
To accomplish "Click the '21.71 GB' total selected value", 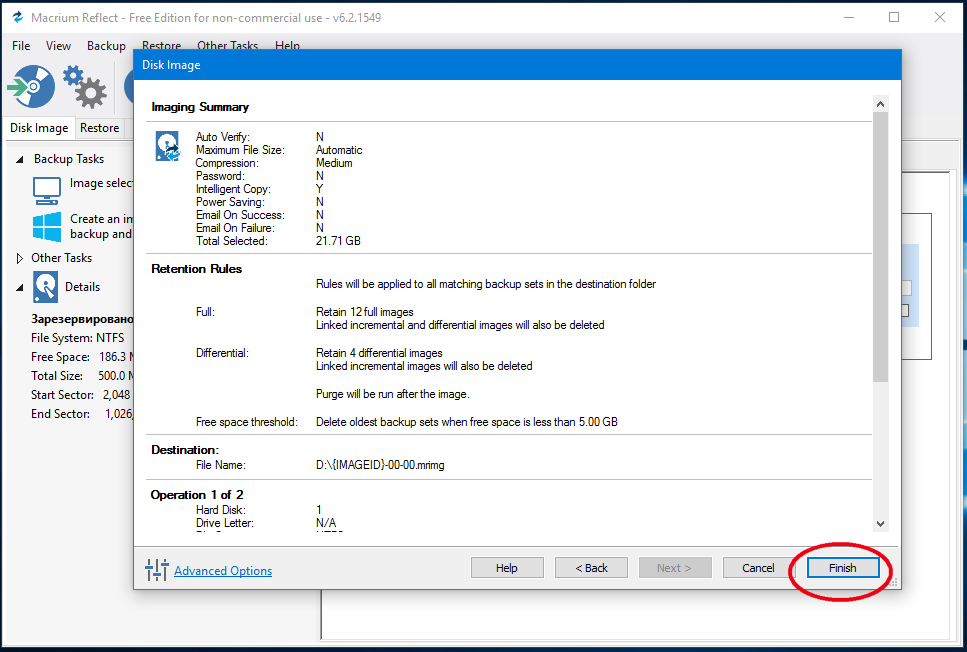I will click(x=338, y=241).
